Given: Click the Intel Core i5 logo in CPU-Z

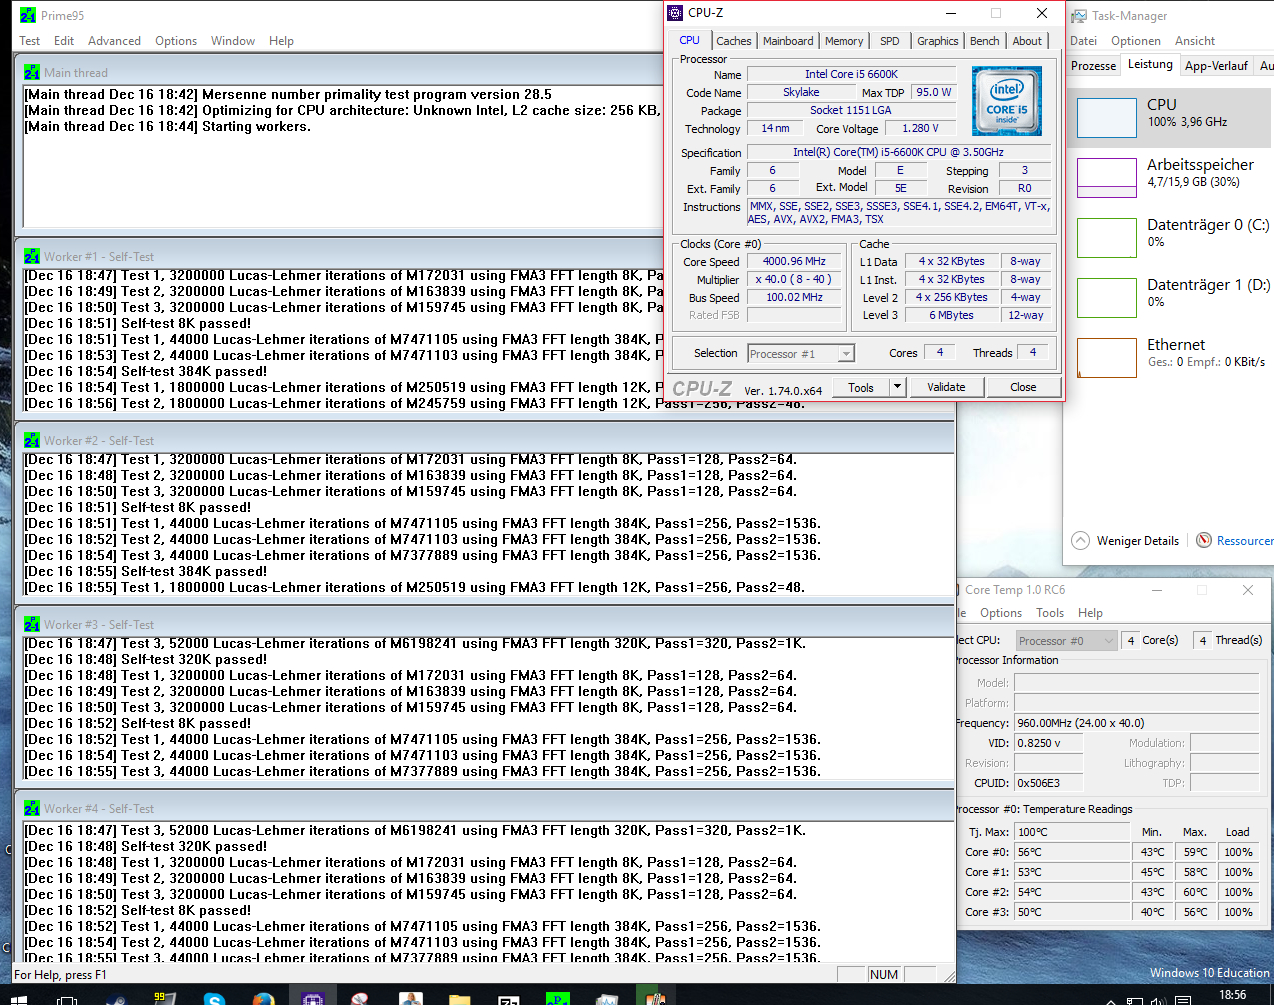Looking at the screenshot, I should [1006, 101].
